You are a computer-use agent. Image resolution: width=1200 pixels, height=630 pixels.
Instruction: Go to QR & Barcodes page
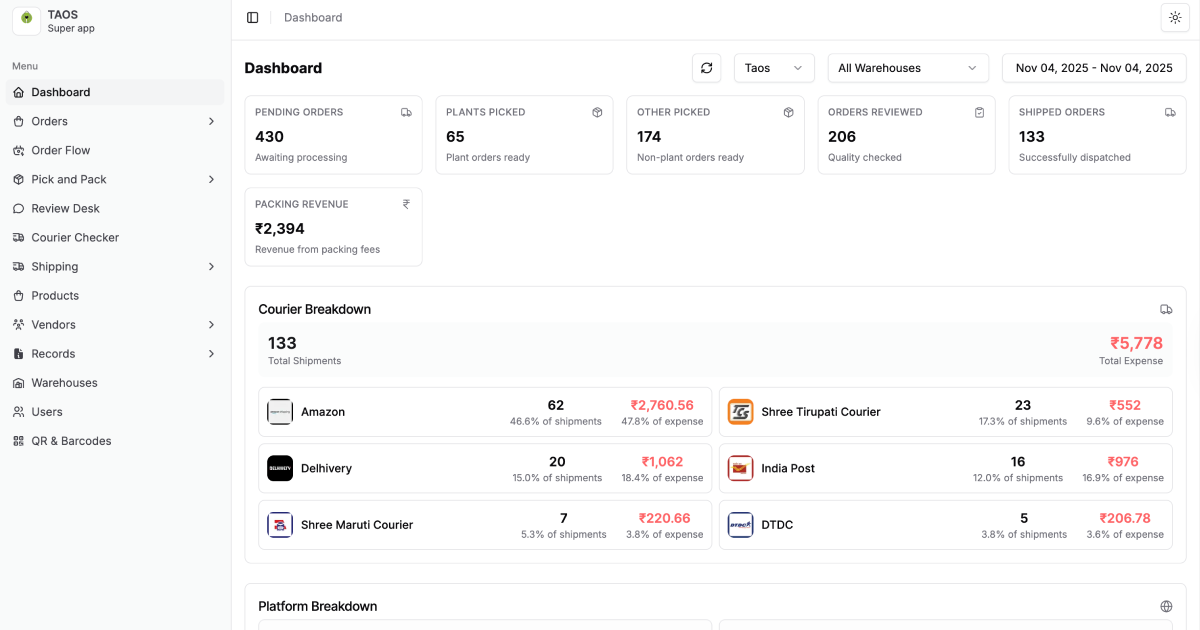71,441
